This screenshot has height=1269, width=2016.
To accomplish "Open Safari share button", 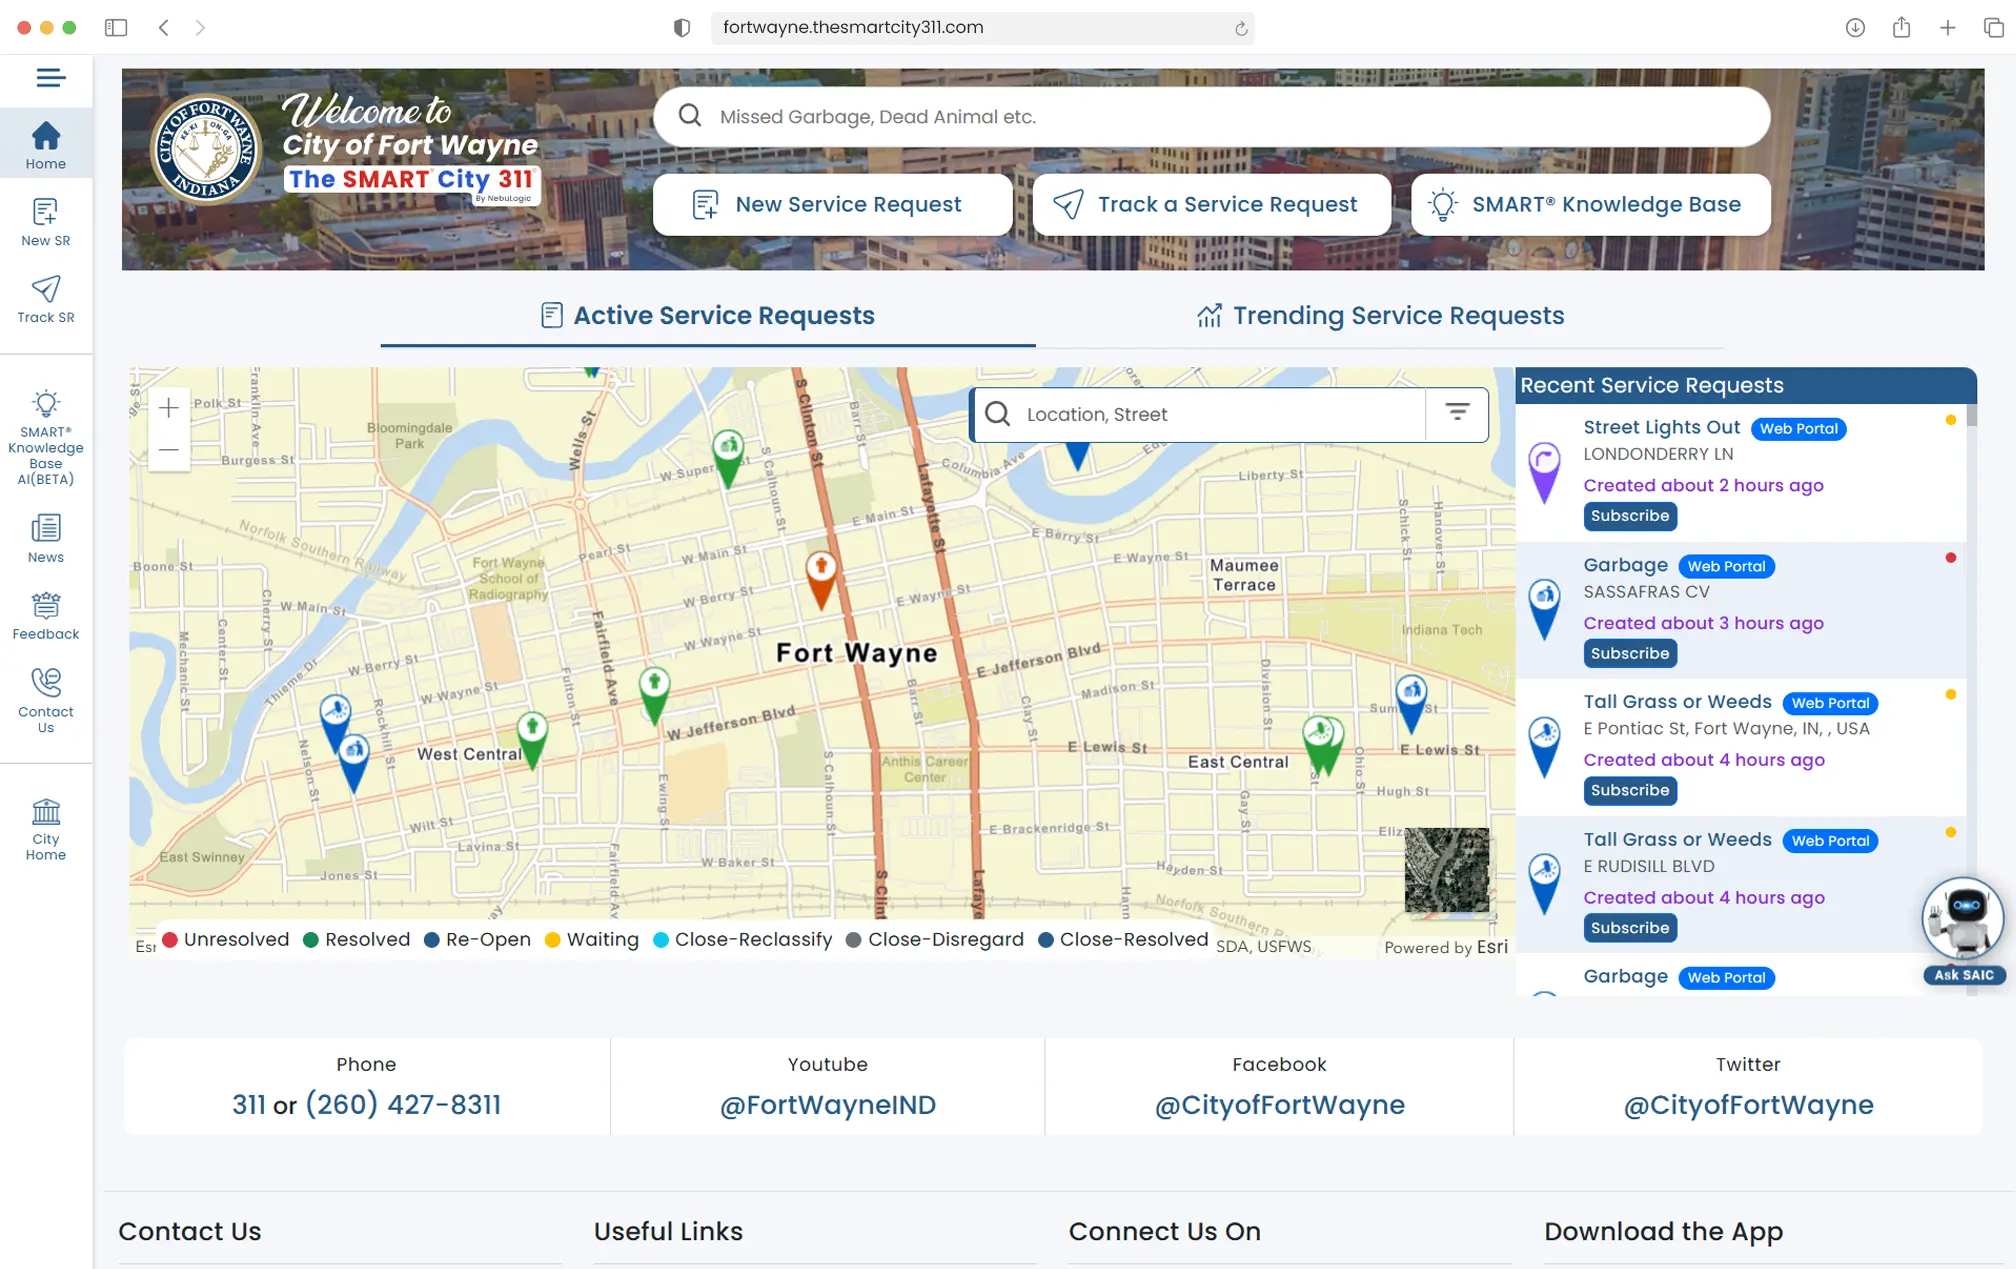I will [x=1901, y=27].
